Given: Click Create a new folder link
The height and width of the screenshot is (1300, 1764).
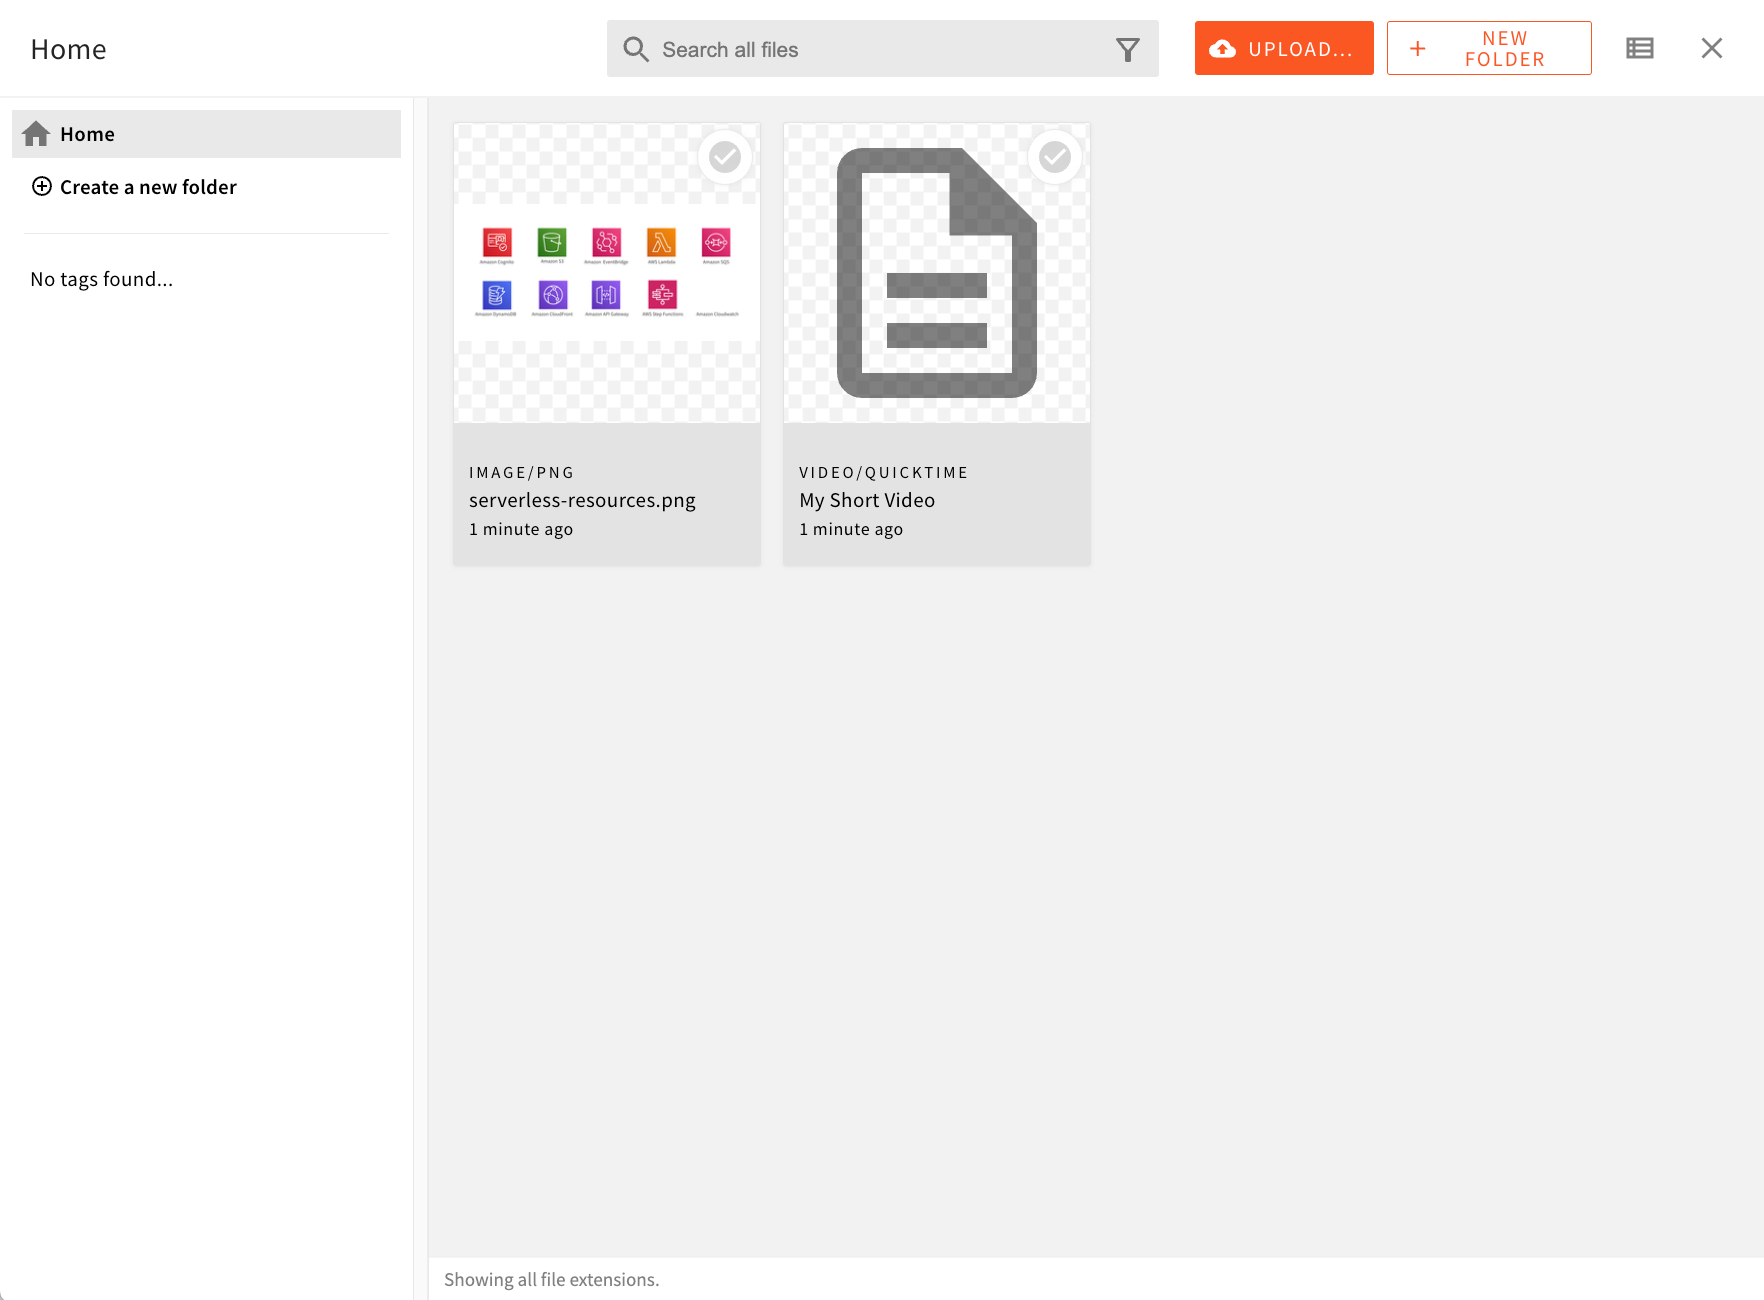Looking at the screenshot, I should (x=148, y=186).
